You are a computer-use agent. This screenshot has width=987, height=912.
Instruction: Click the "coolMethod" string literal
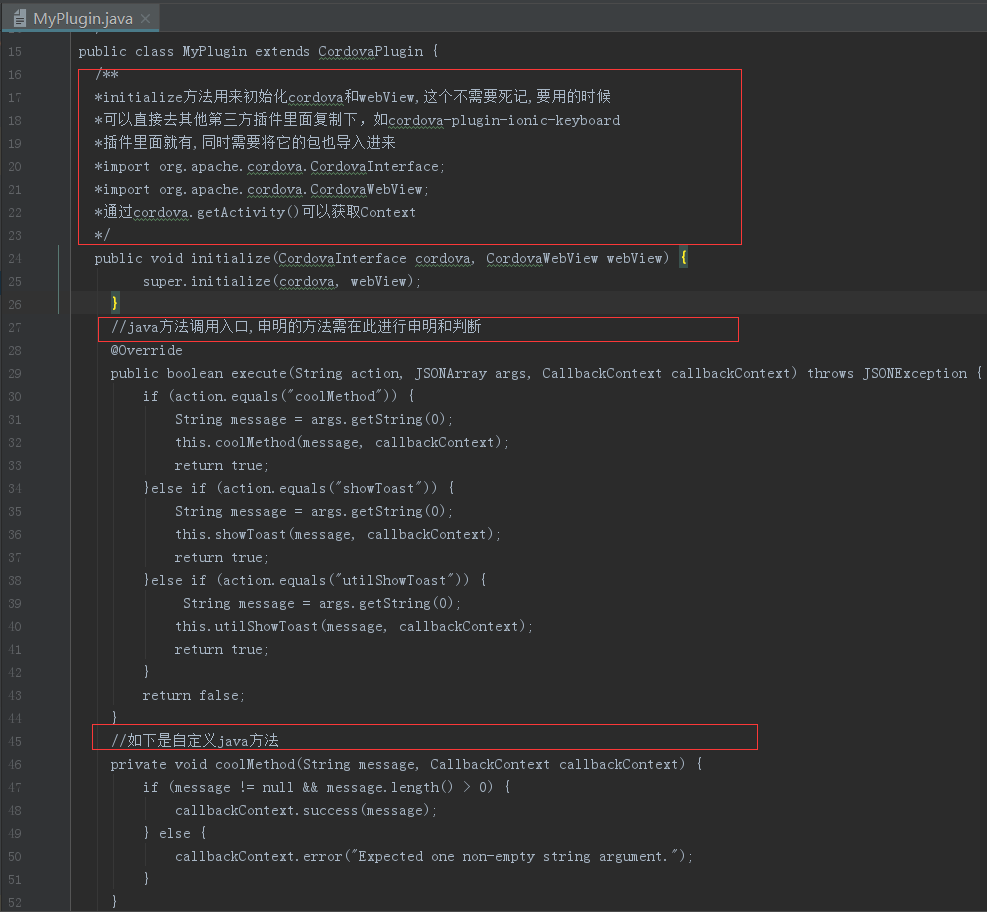tap(336, 396)
